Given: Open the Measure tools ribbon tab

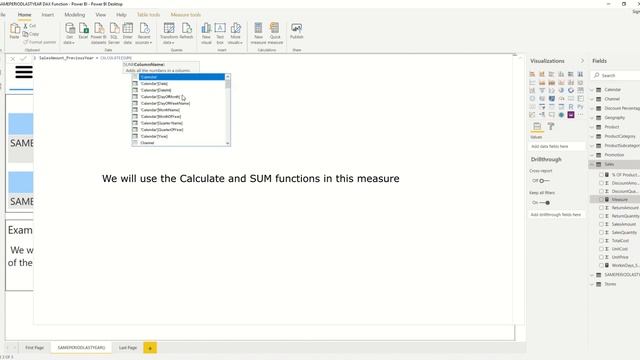Looking at the screenshot, I should coord(186,15).
